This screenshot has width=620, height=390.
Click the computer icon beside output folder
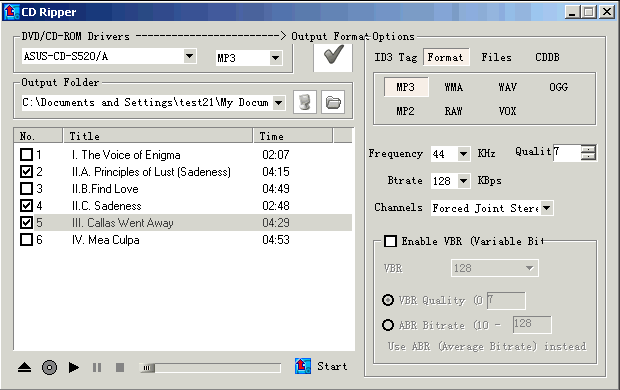coord(305,102)
